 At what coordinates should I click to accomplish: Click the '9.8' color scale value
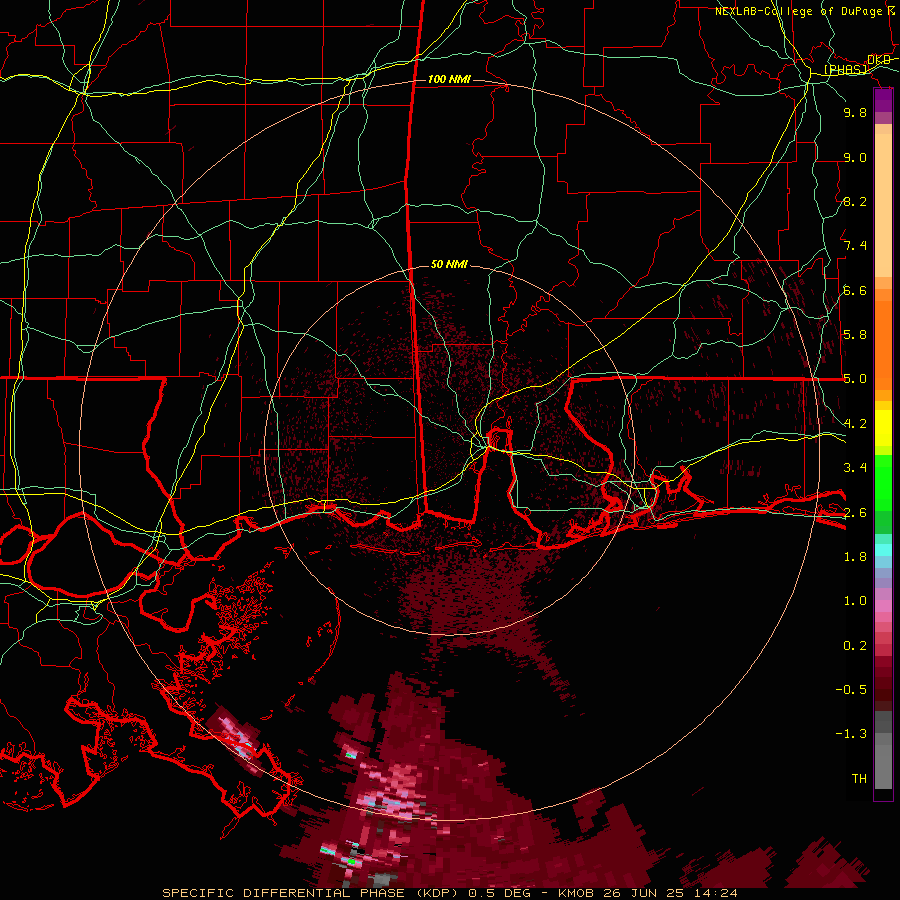(x=855, y=112)
